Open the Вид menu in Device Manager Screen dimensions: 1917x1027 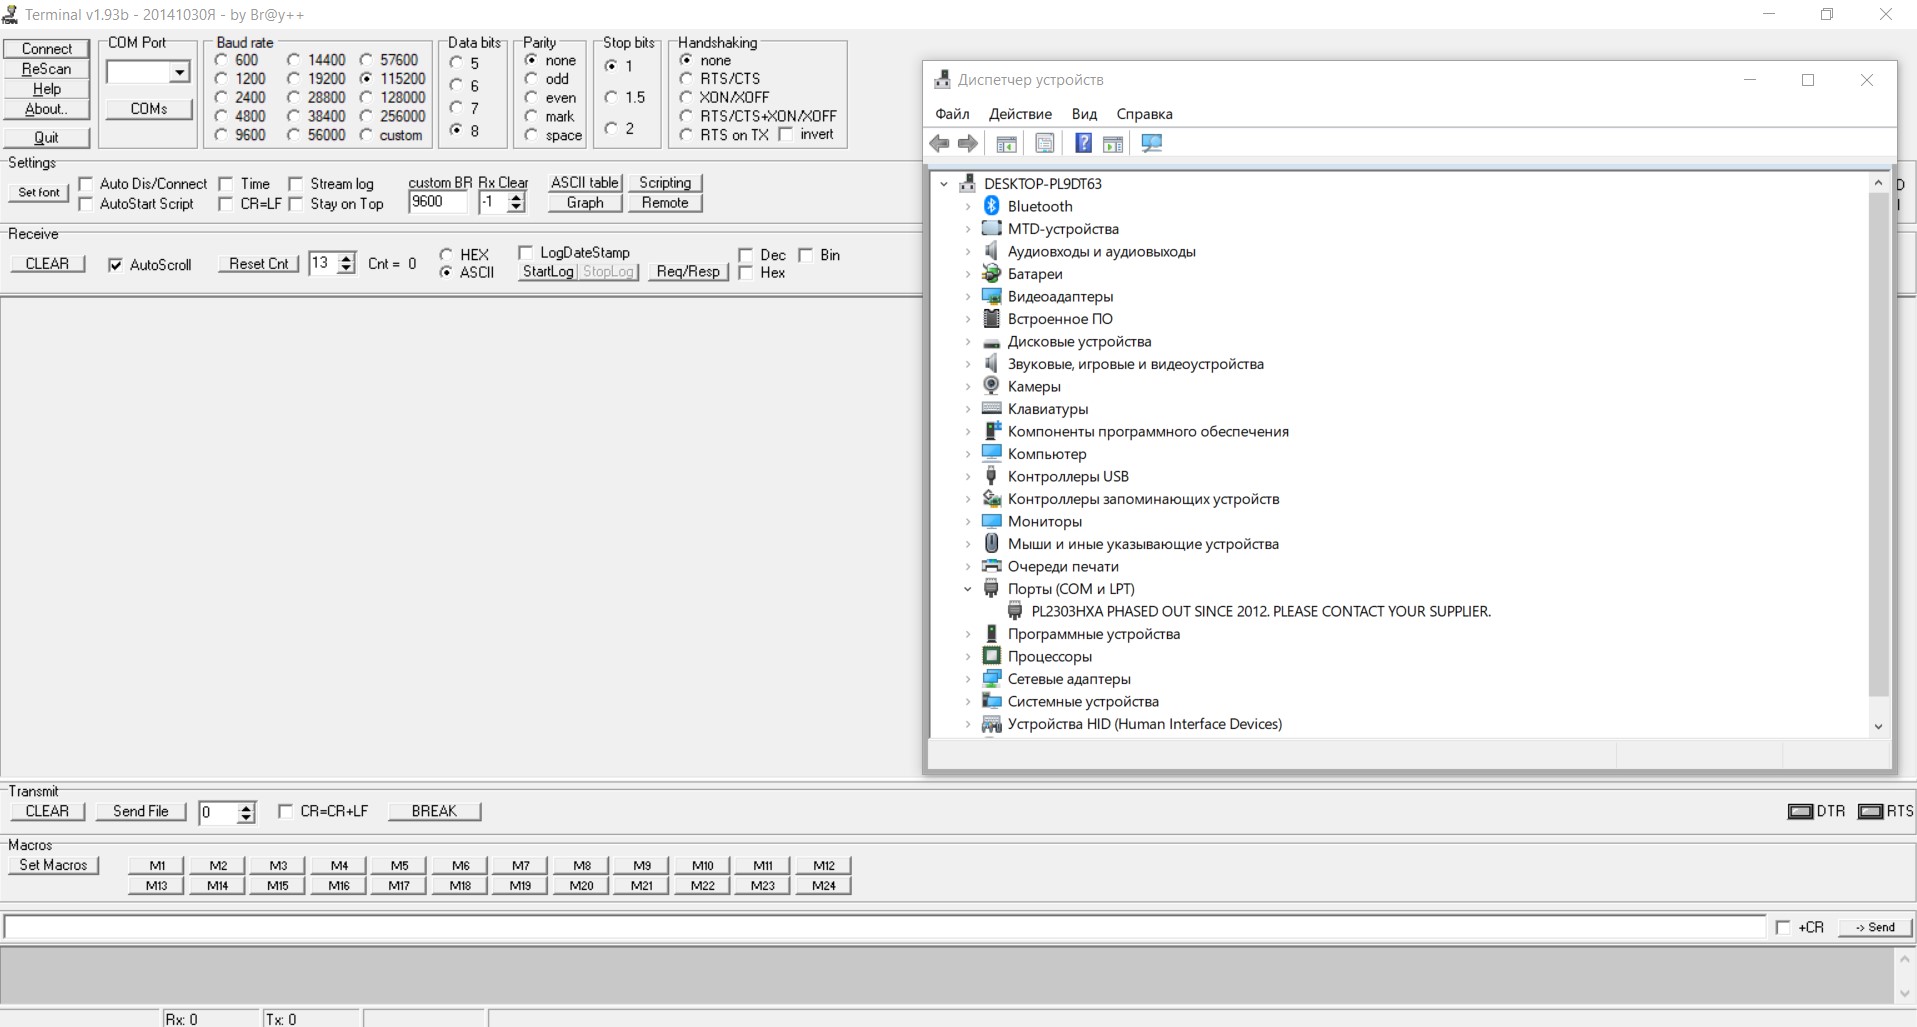tap(1083, 114)
